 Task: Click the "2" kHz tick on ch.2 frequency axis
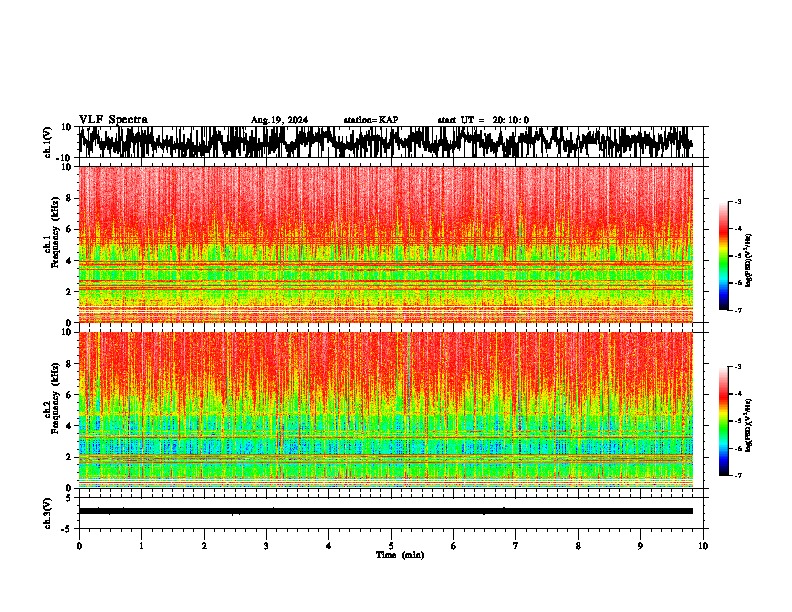point(70,457)
